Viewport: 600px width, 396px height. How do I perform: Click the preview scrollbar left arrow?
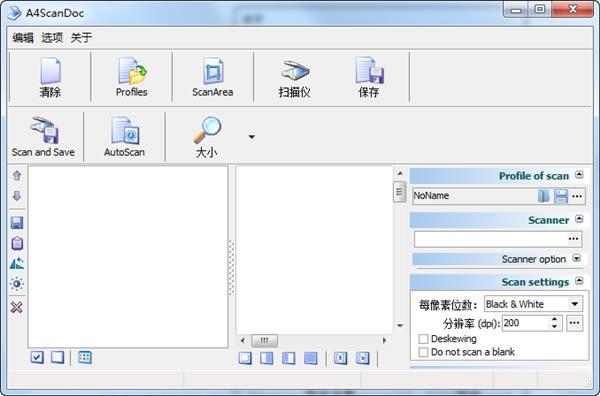click(x=242, y=340)
